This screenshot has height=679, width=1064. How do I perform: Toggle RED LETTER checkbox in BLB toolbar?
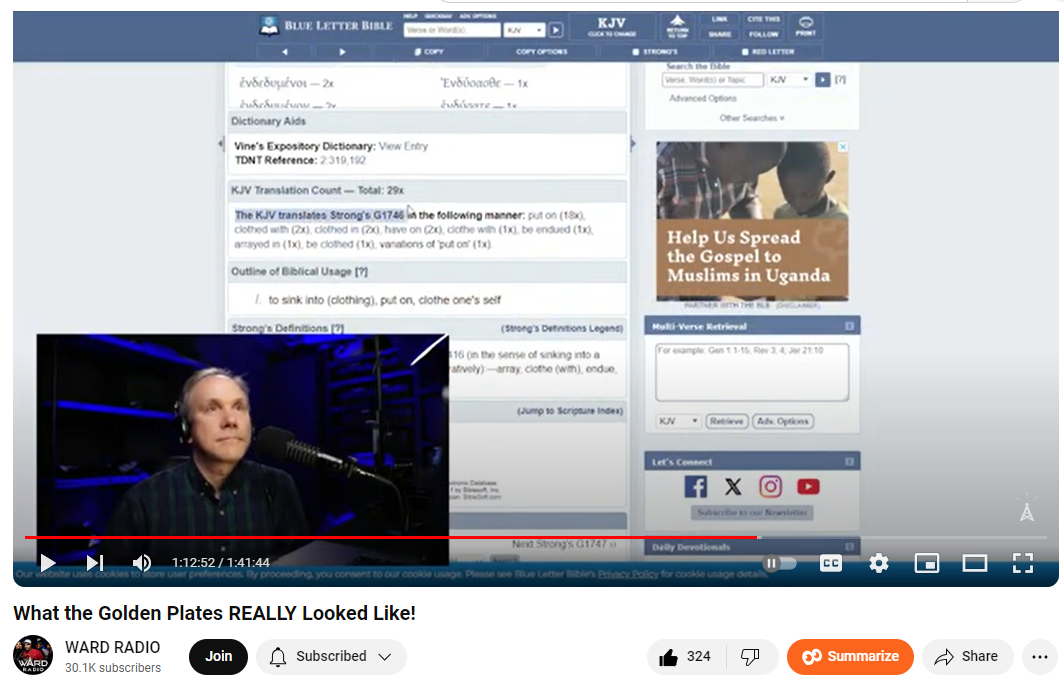(x=745, y=52)
